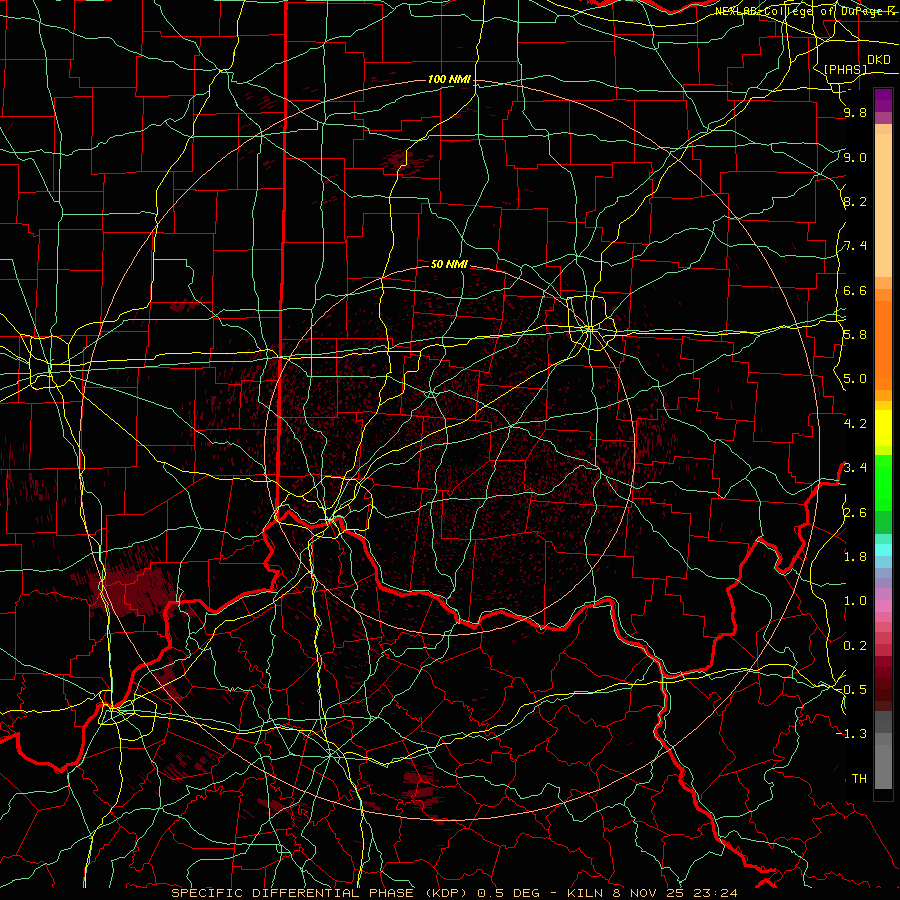Click the 5.8 value on the color scale

tap(855, 335)
